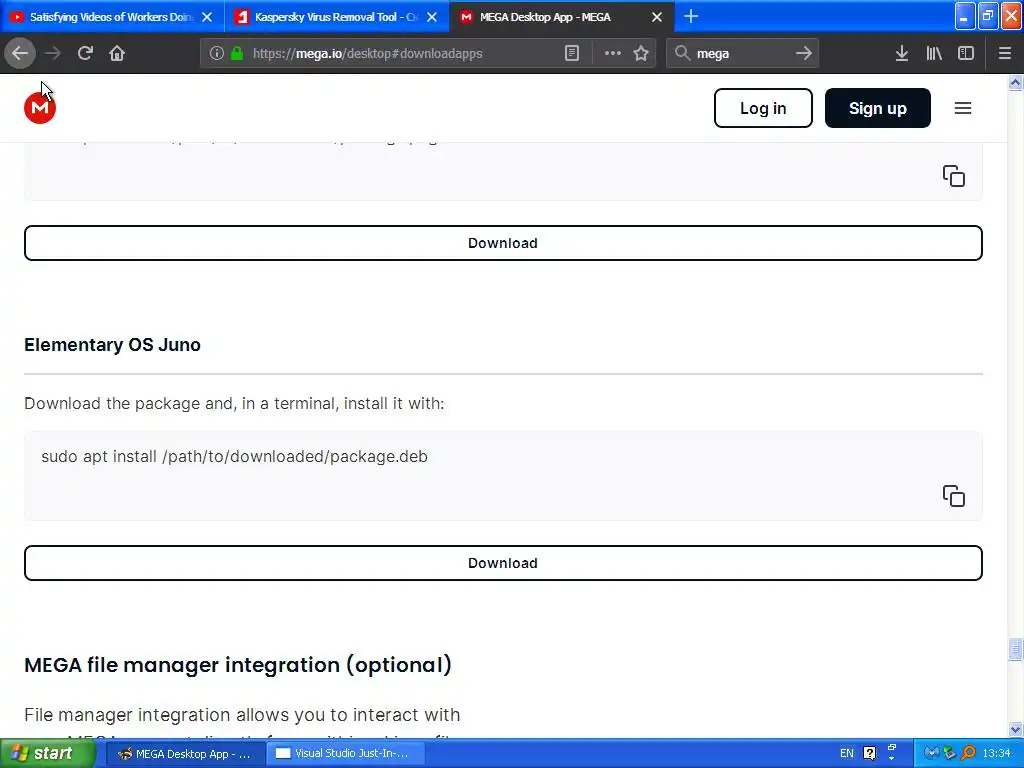Open the Downloads toolbar icon
The image size is (1024, 768).
[x=902, y=54]
